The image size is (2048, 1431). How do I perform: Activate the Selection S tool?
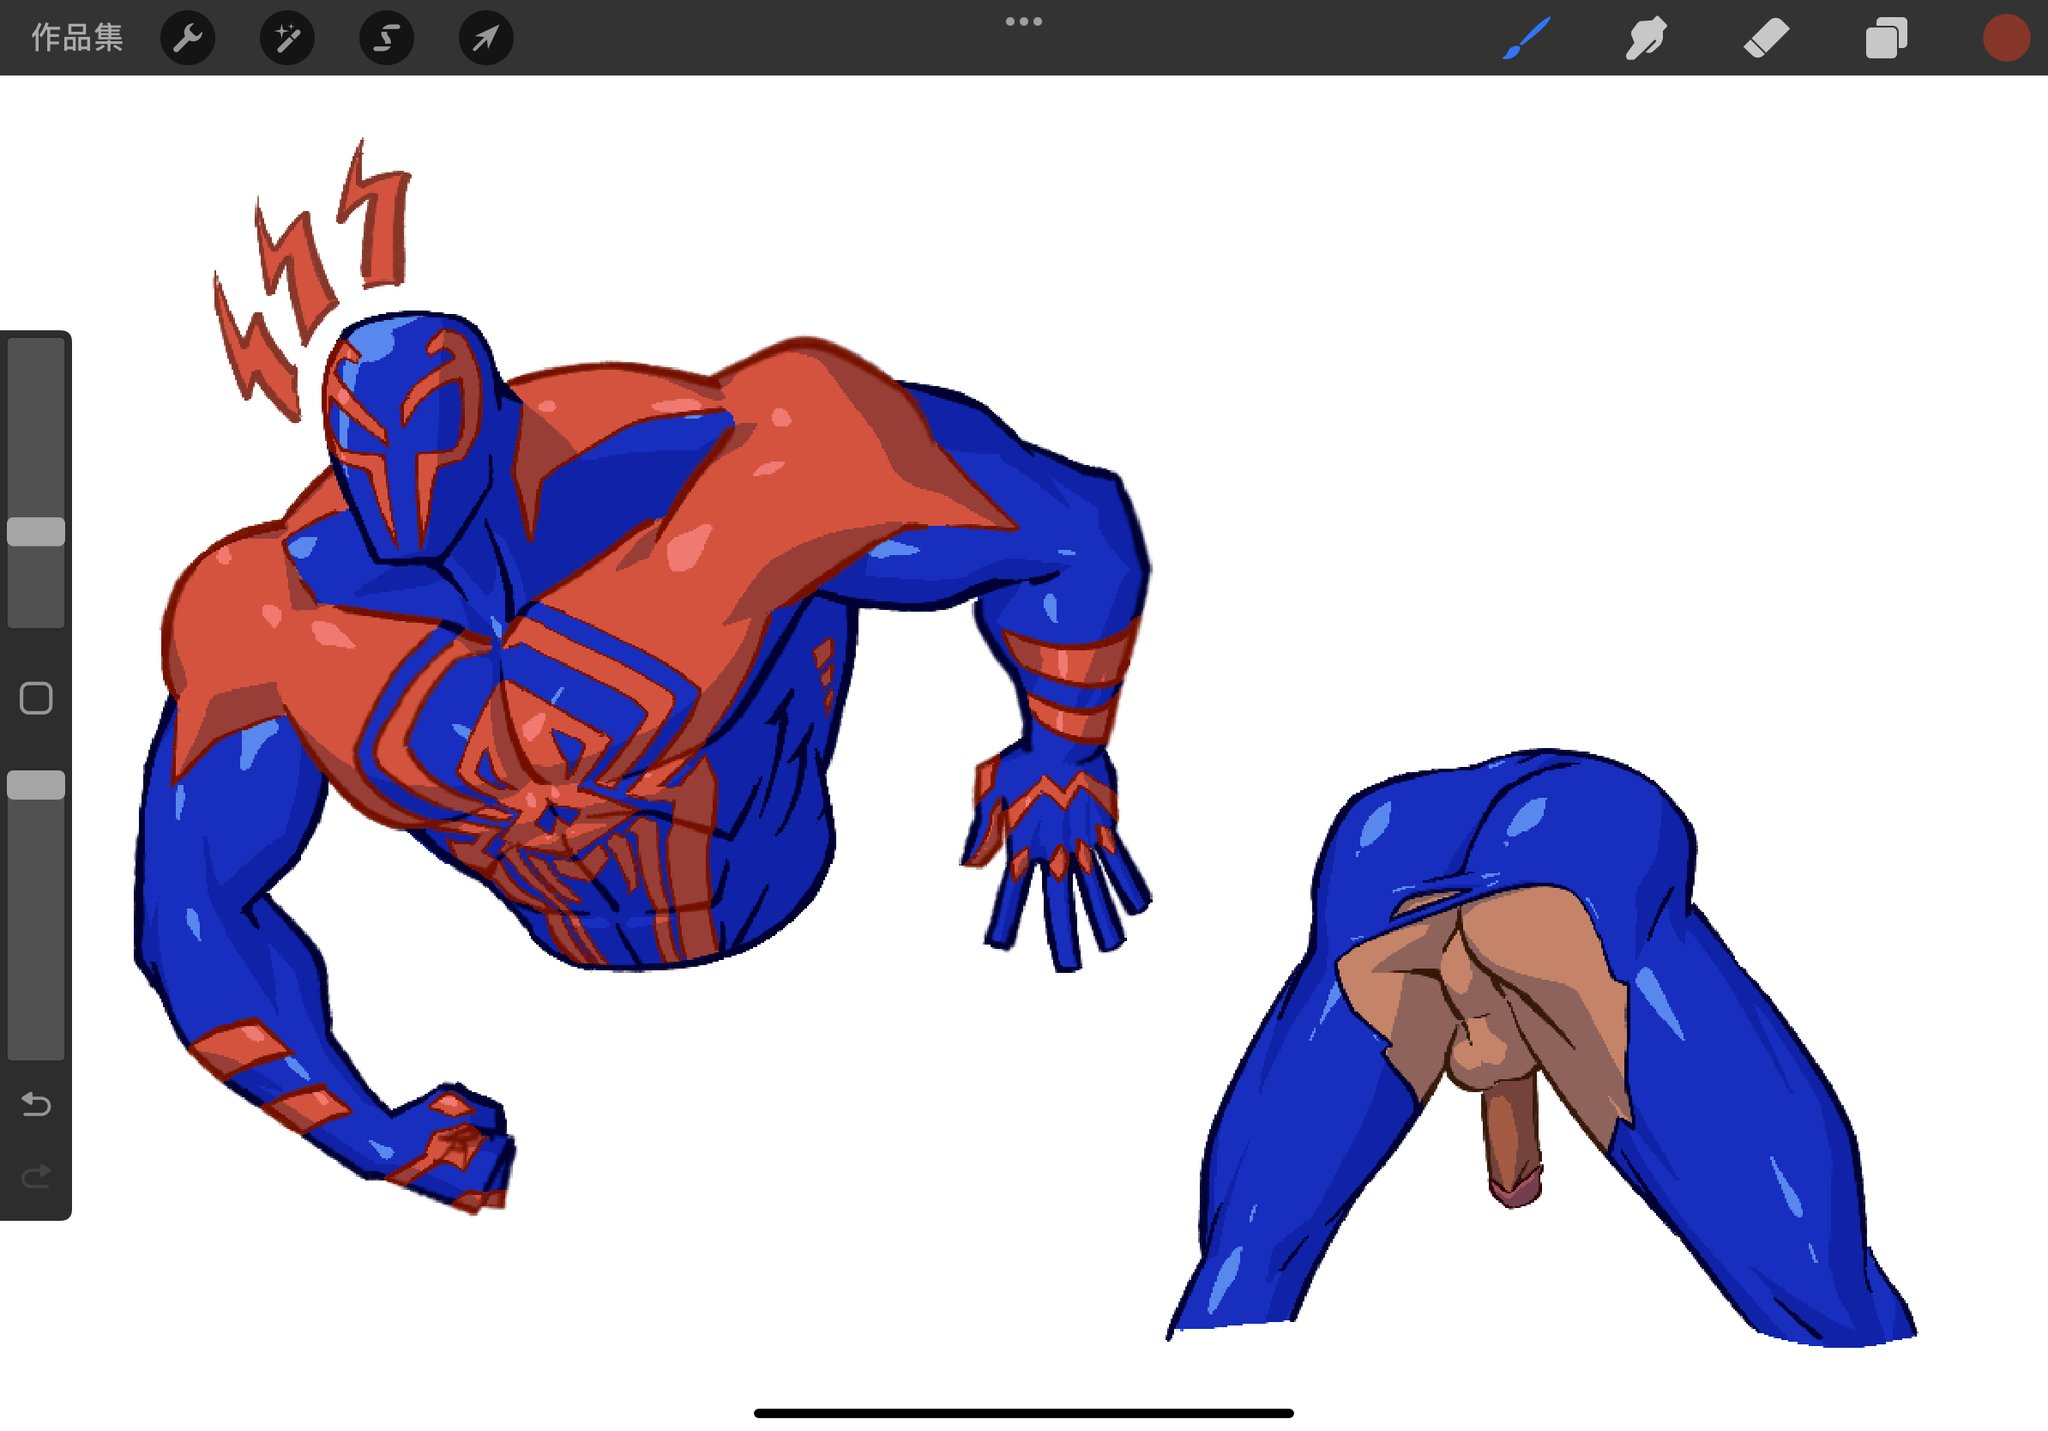coord(386,38)
